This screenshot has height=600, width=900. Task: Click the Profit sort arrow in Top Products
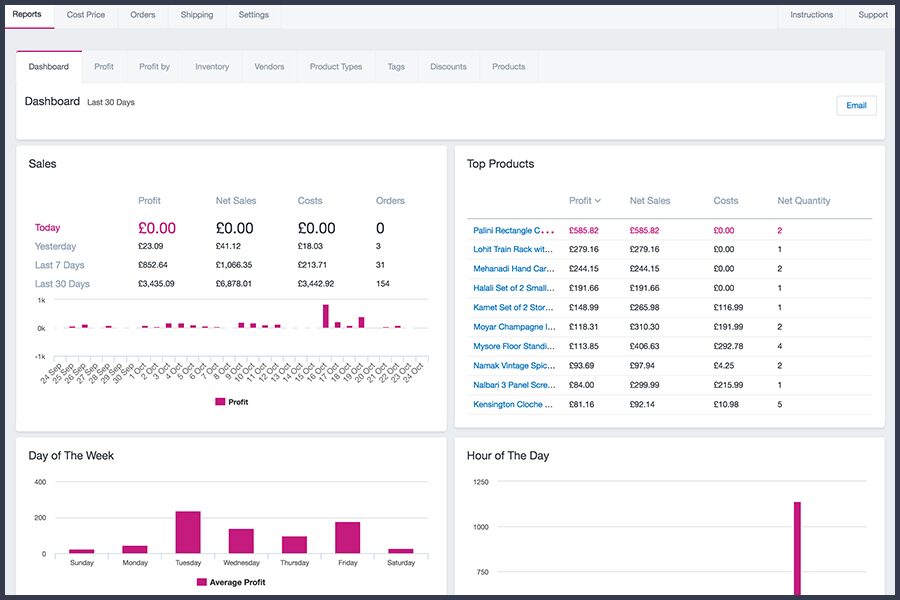coord(598,201)
